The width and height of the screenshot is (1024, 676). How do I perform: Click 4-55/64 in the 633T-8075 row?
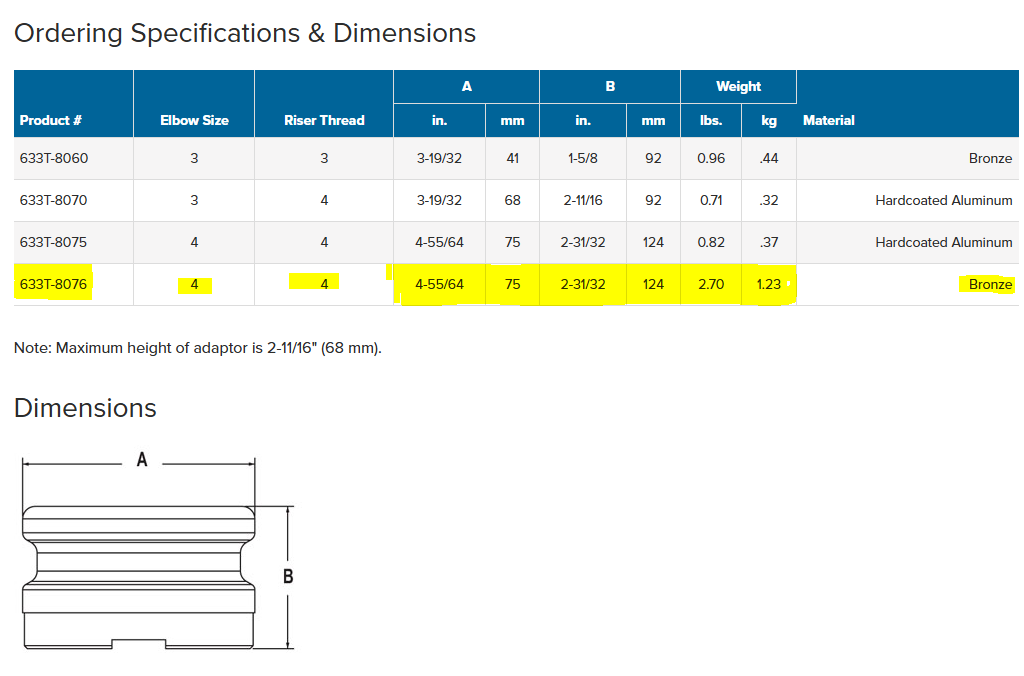tap(439, 242)
